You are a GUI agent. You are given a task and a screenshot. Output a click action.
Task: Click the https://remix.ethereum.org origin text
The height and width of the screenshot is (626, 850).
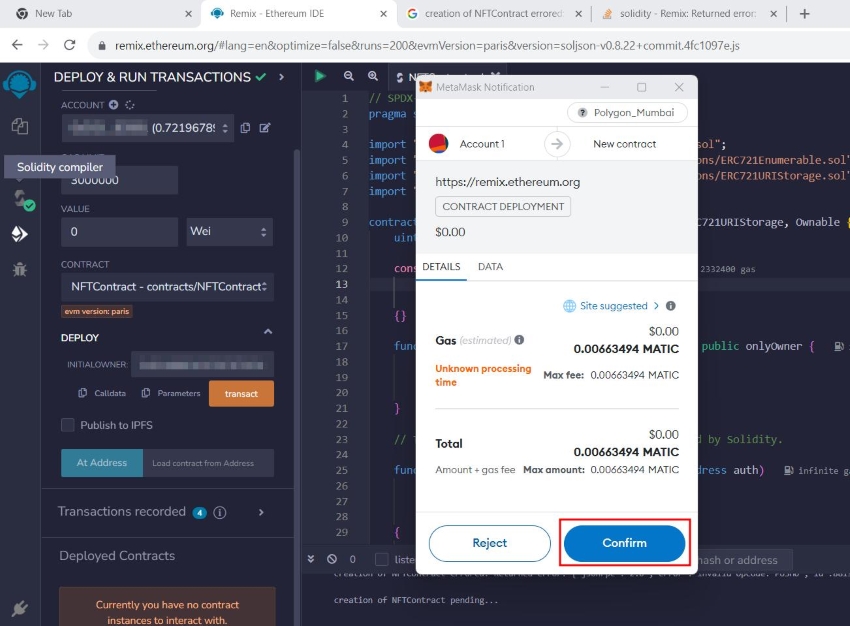507,182
